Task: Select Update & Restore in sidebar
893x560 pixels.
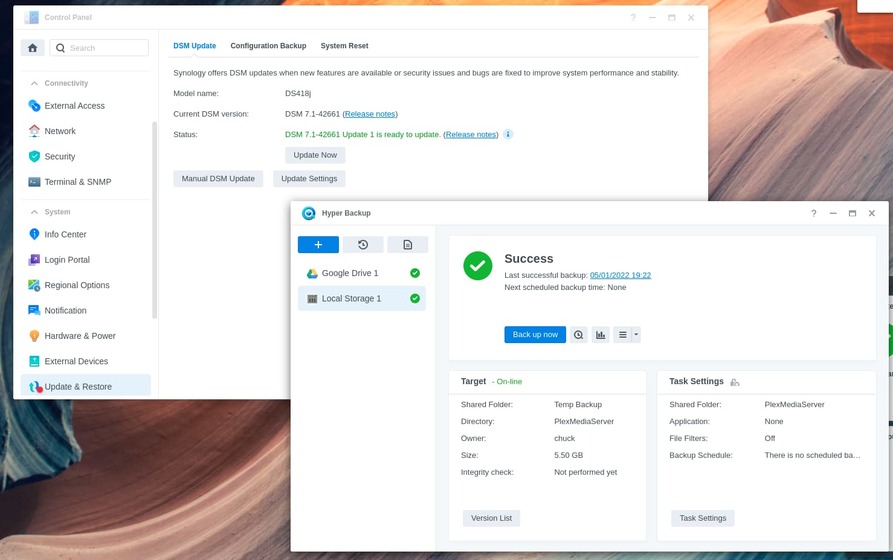Action: (x=85, y=386)
